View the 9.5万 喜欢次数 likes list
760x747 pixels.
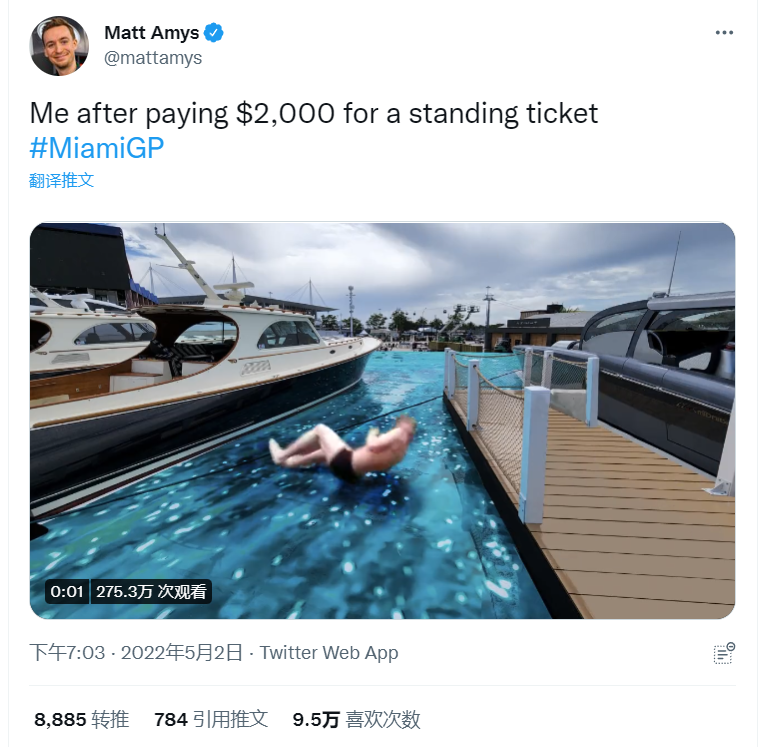tap(356, 719)
